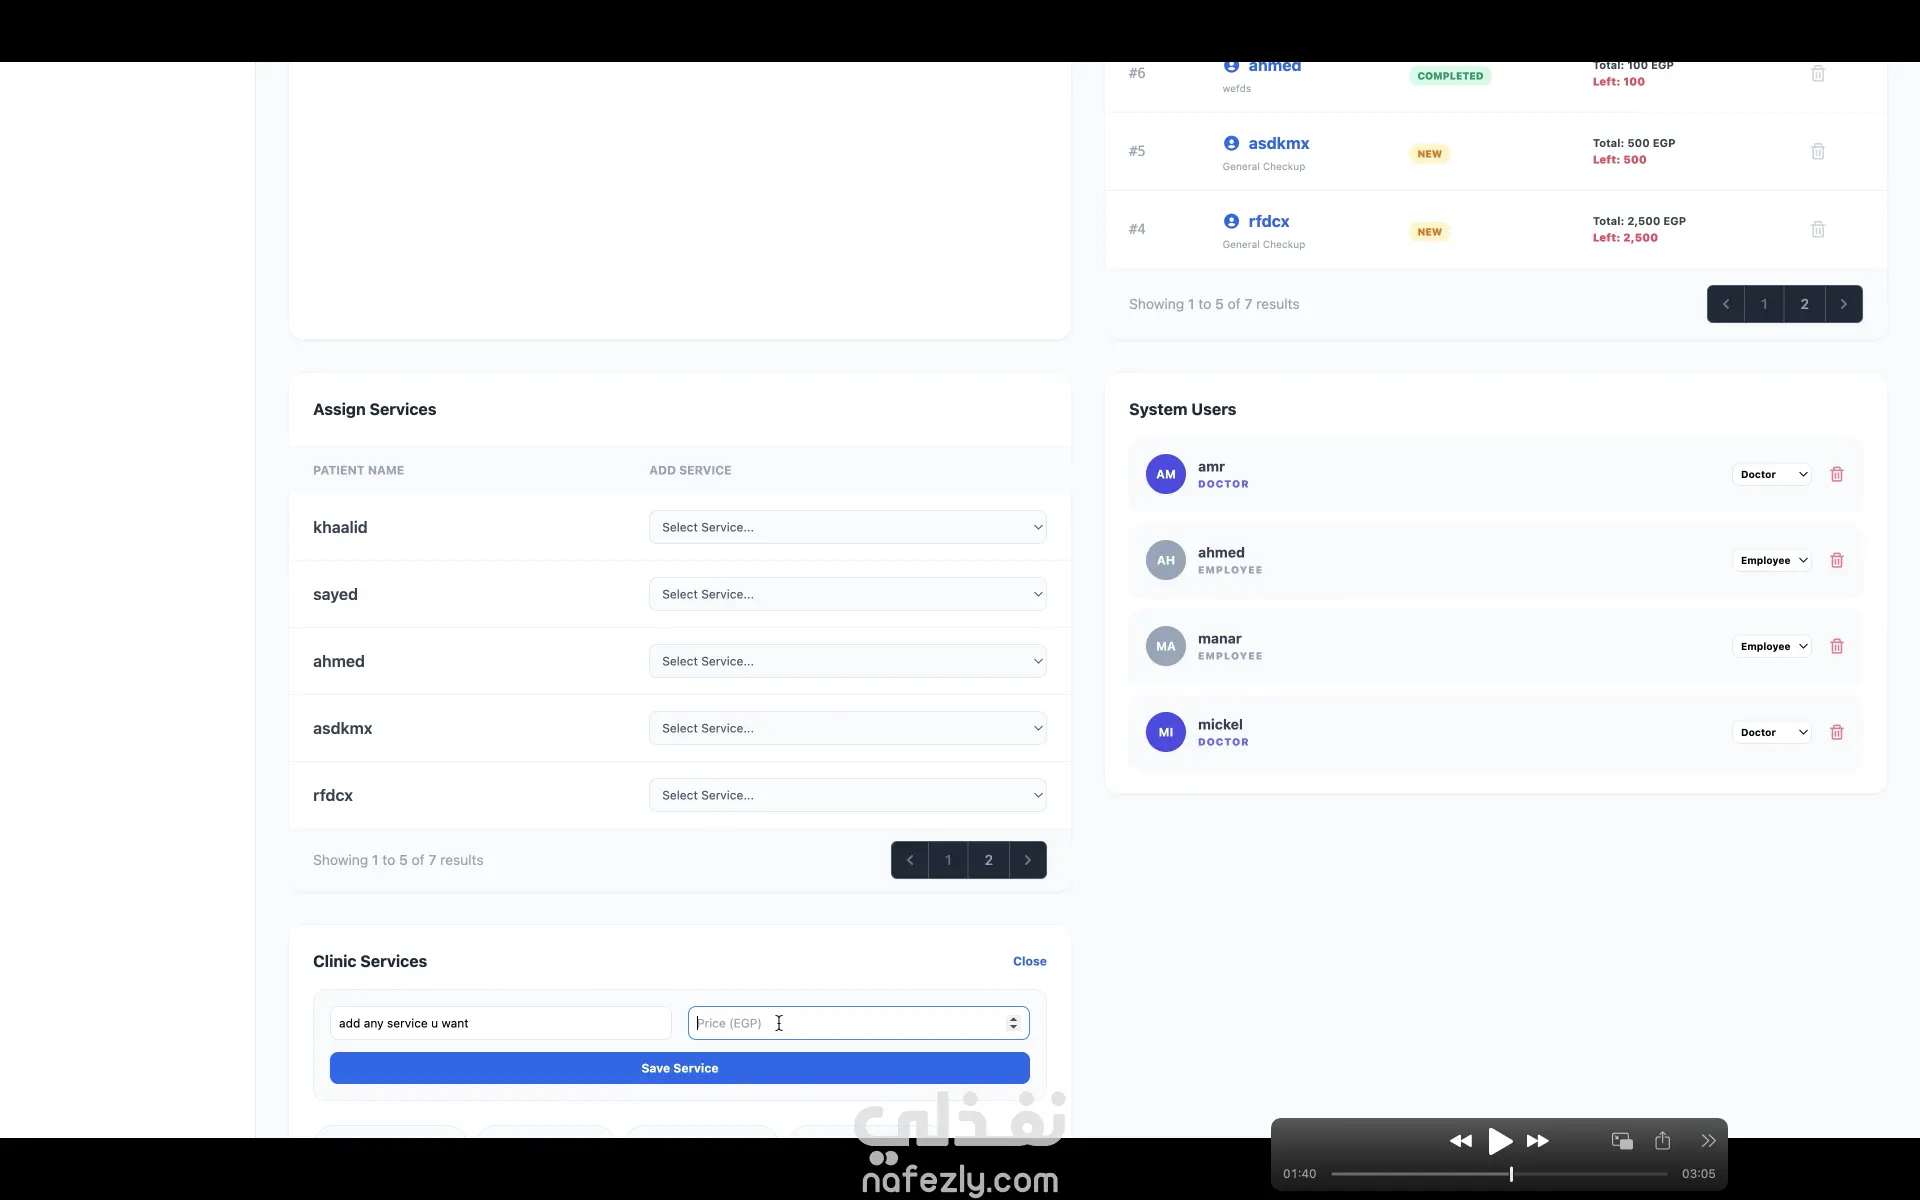
Task: Delete user amr with trash icon
Action: tap(1837, 474)
